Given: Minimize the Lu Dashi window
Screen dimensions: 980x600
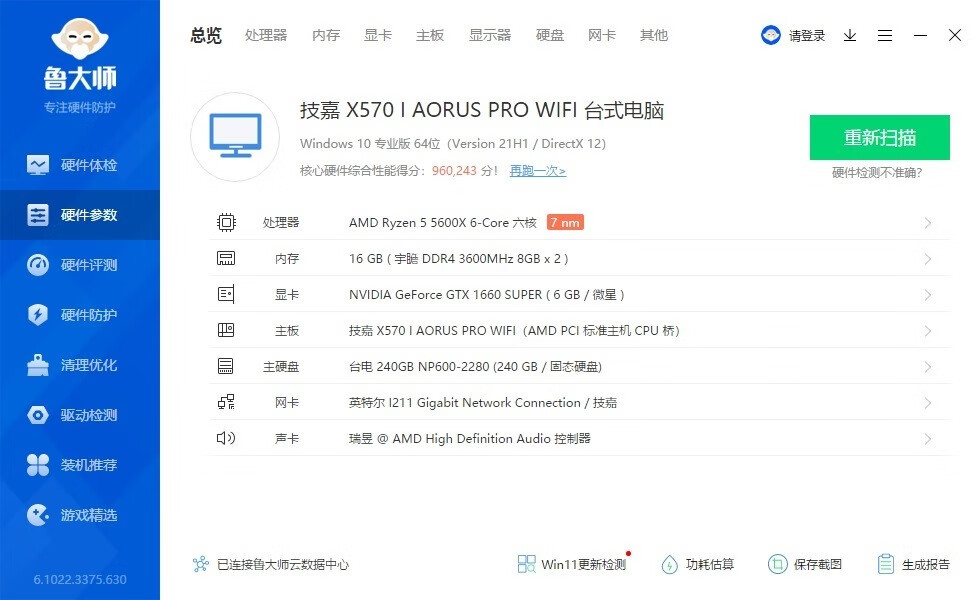Looking at the screenshot, I should (x=920, y=36).
